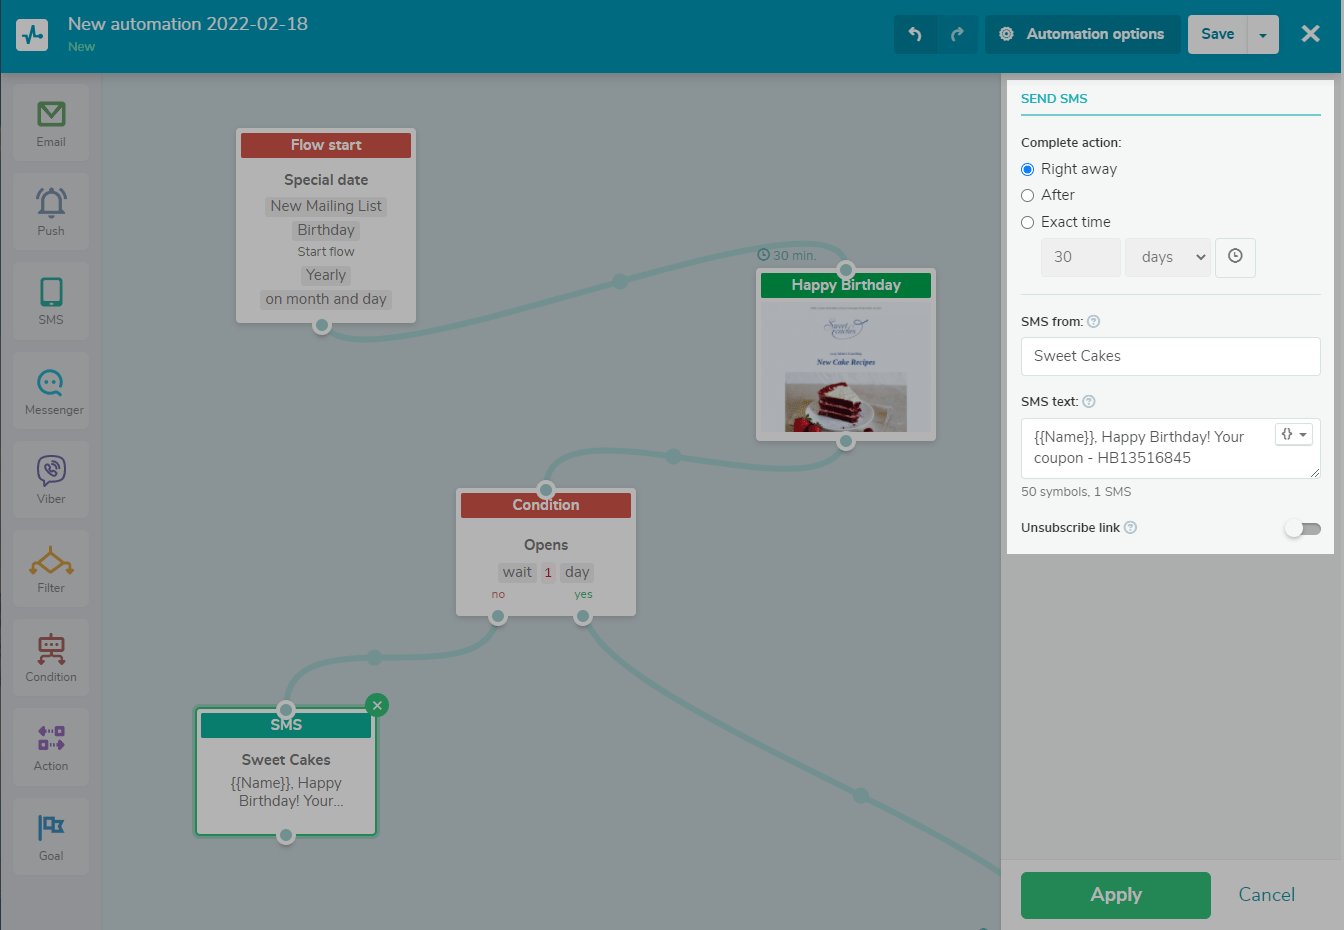Toggle the Unsubscribe link switch
This screenshot has width=1344, height=930.
tap(1302, 528)
